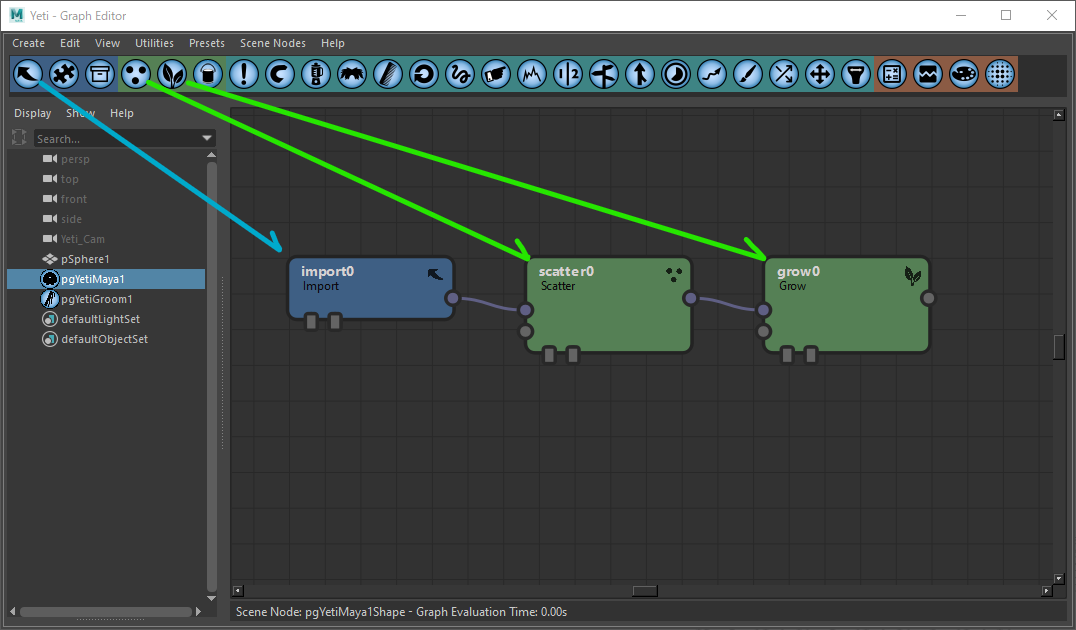
Task: Click the graph vertical scrollbar thumb
Action: [x=1059, y=347]
